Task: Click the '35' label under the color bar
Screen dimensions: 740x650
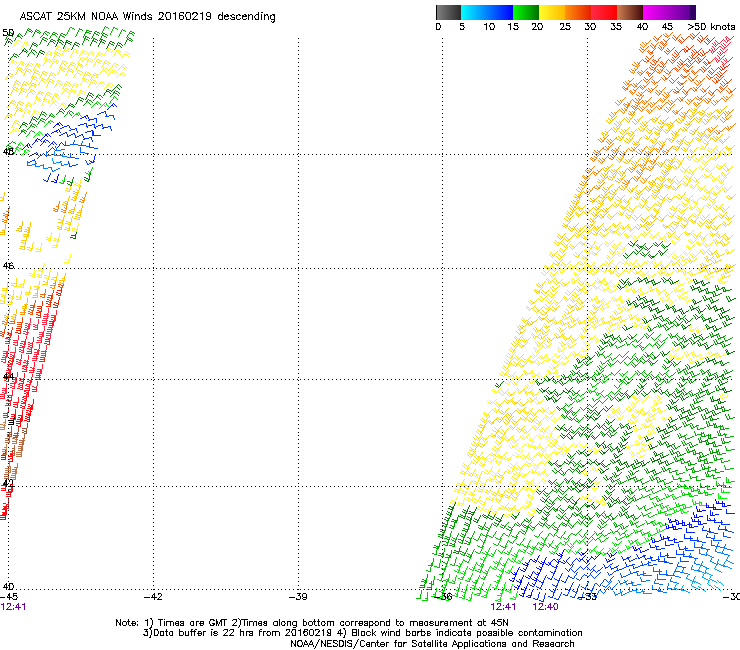Action: pyautogui.click(x=616, y=27)
